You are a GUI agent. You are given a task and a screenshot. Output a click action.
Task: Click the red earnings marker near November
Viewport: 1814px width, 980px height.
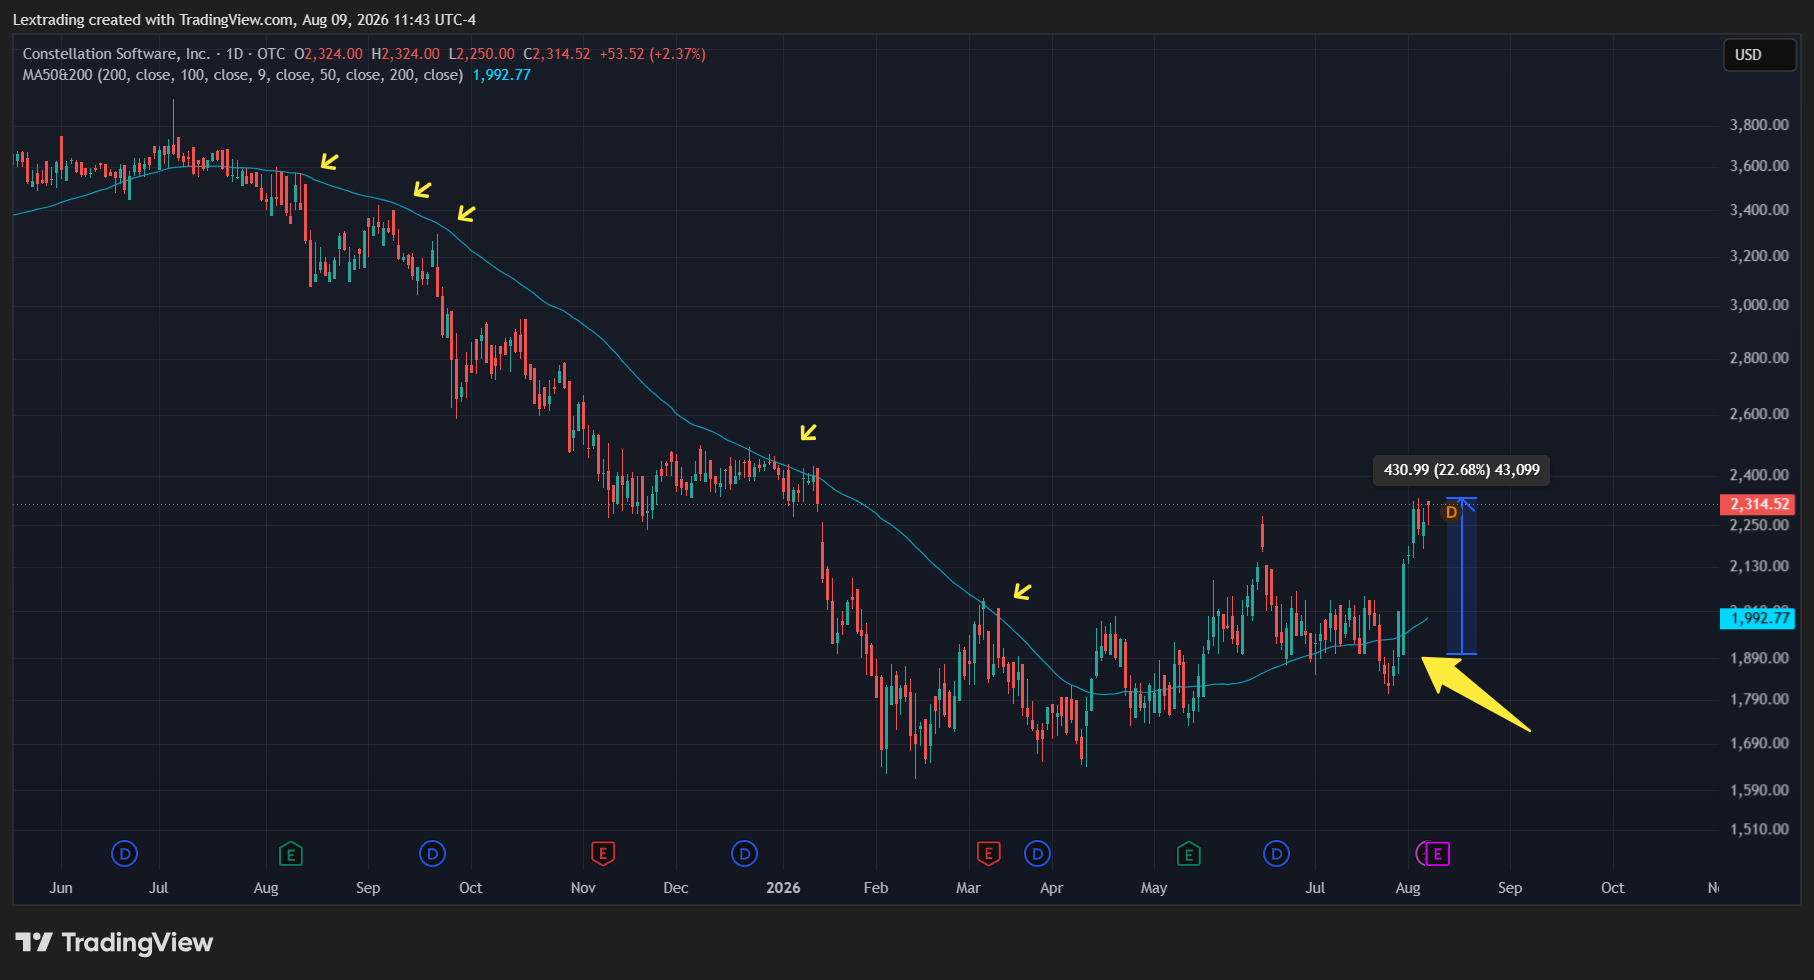602,854
